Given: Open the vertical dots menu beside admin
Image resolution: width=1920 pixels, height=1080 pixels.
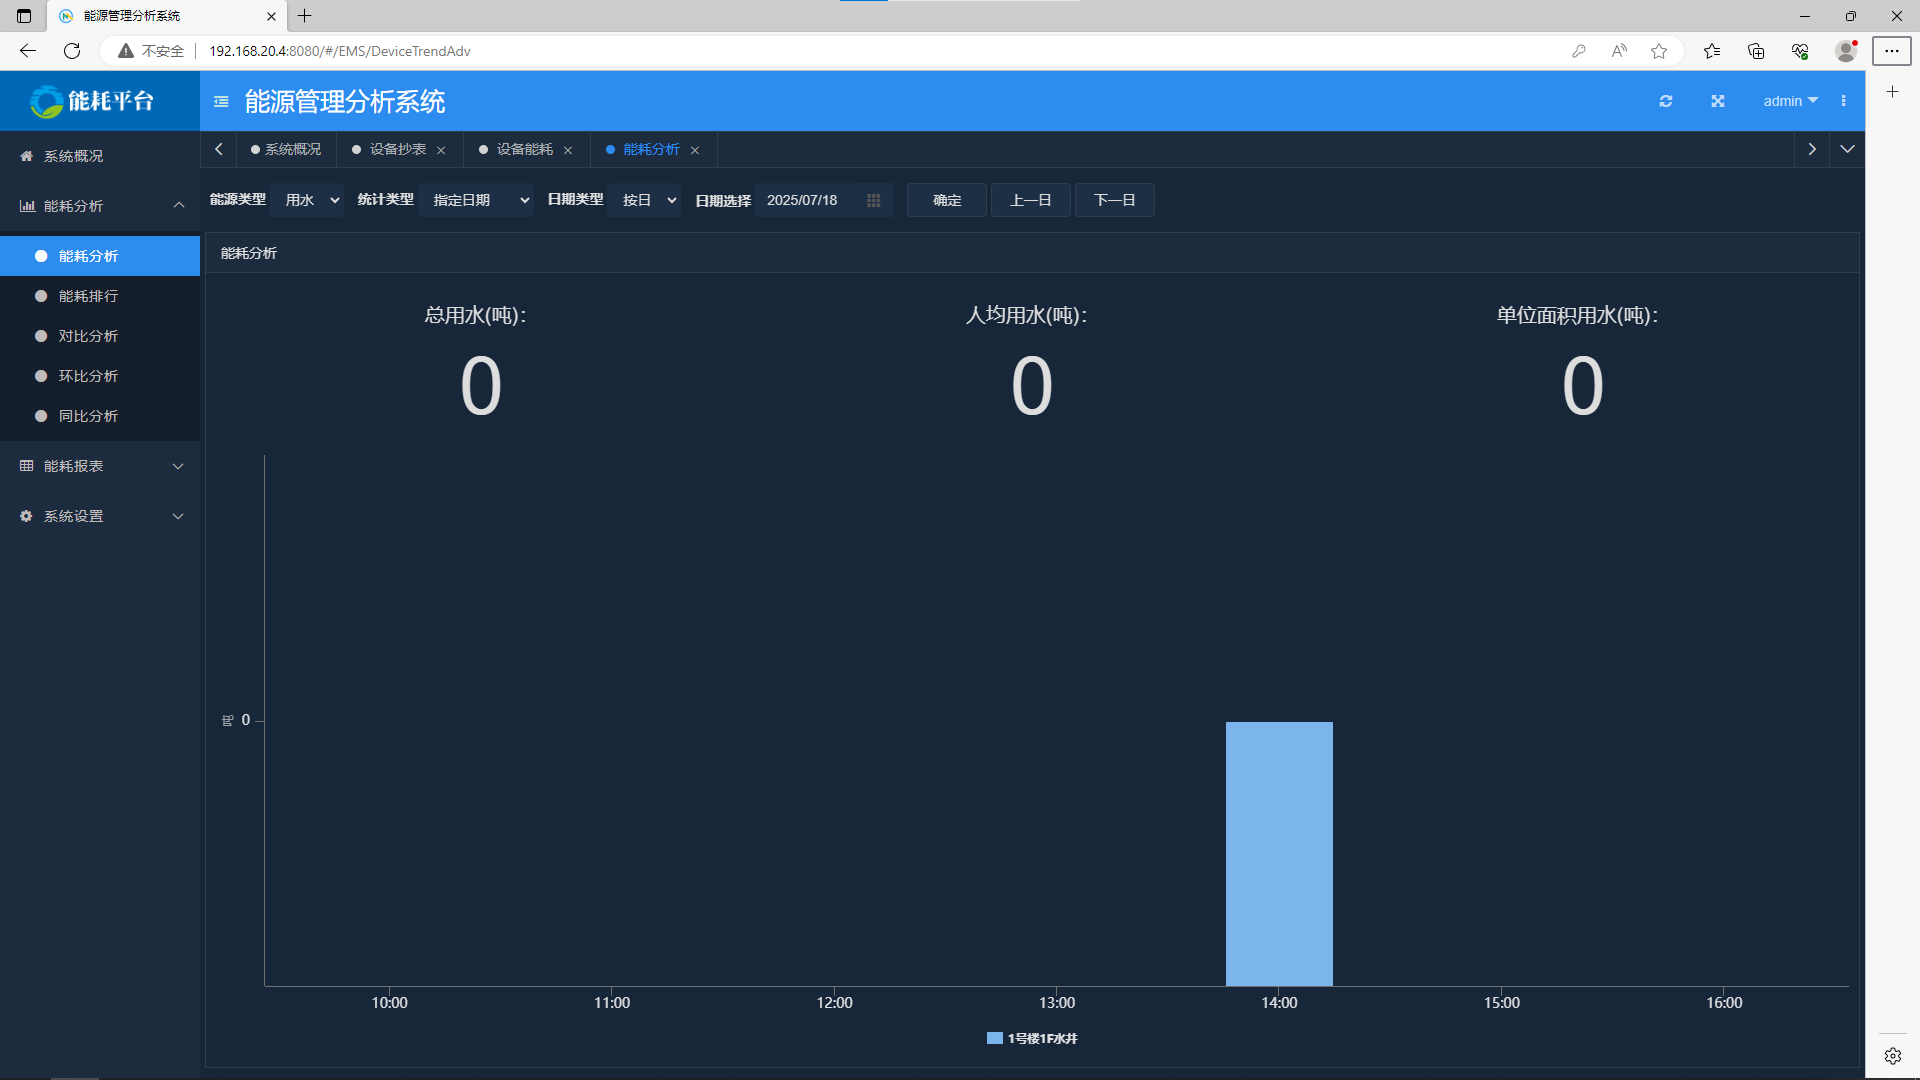Looking at the screenshot, I should pyautogui.click(x=1843, y=101).
